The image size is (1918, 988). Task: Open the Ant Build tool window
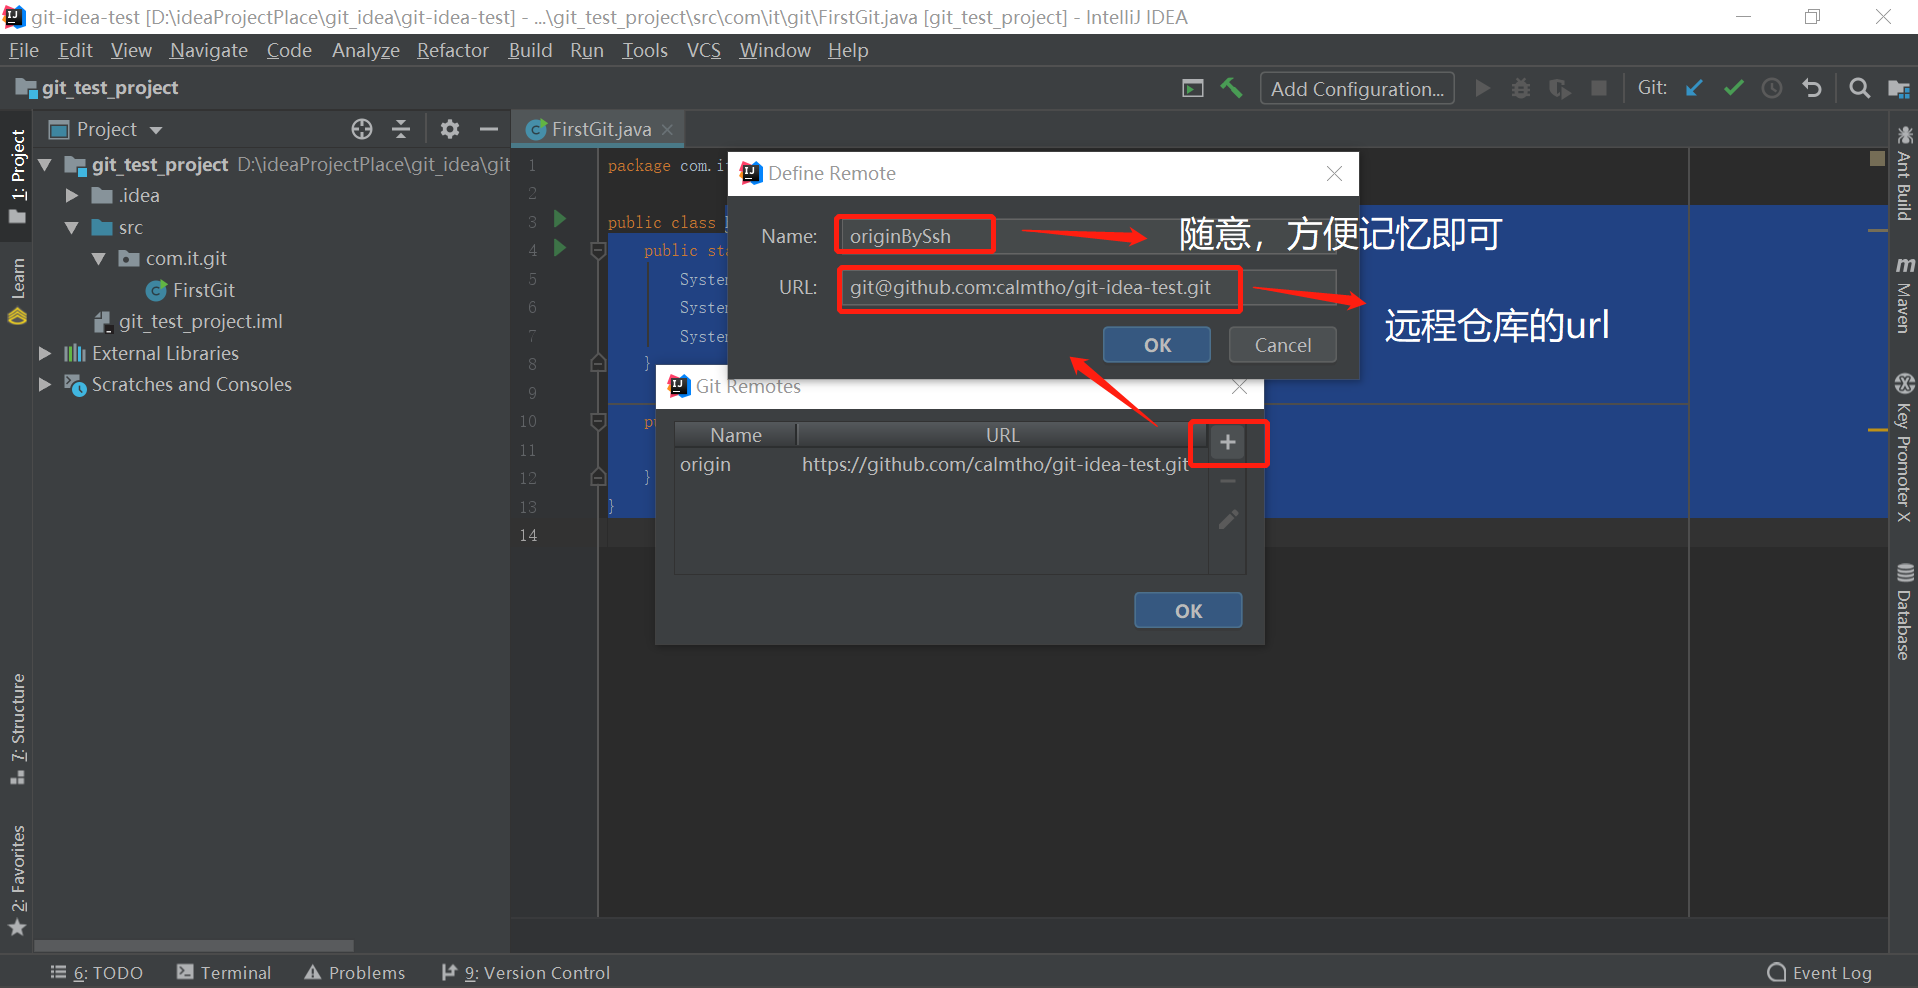pyautogui.click(x=1904, y=172)
